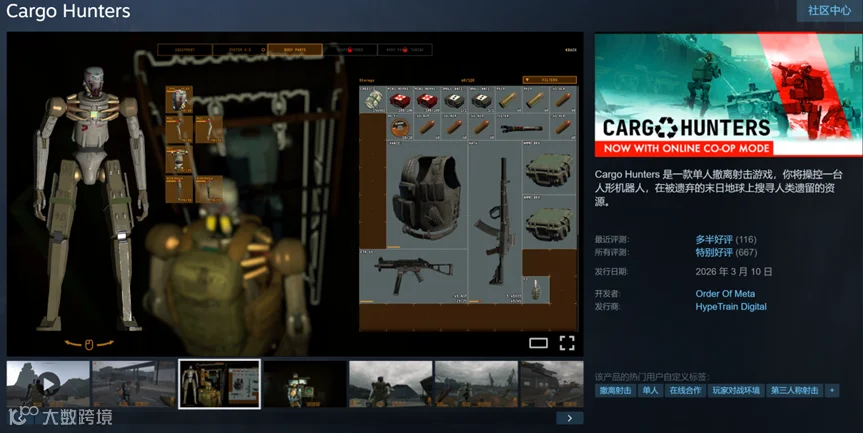Open publisher HypeTrain Digital link
The image size is (863, 433).
click(x=731, y=306)
